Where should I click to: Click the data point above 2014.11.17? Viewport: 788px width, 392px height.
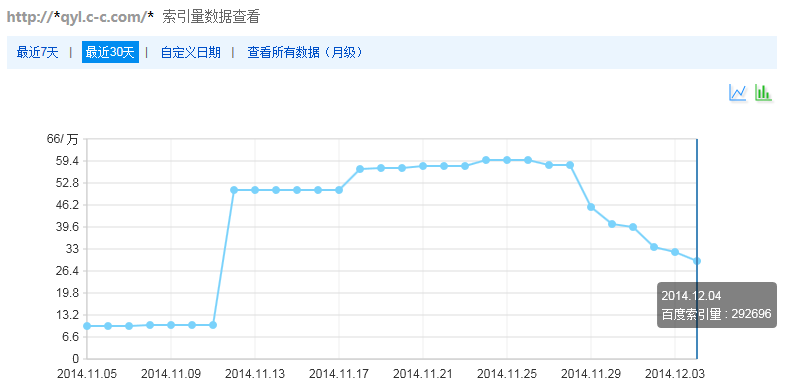(x=339, y=190)
